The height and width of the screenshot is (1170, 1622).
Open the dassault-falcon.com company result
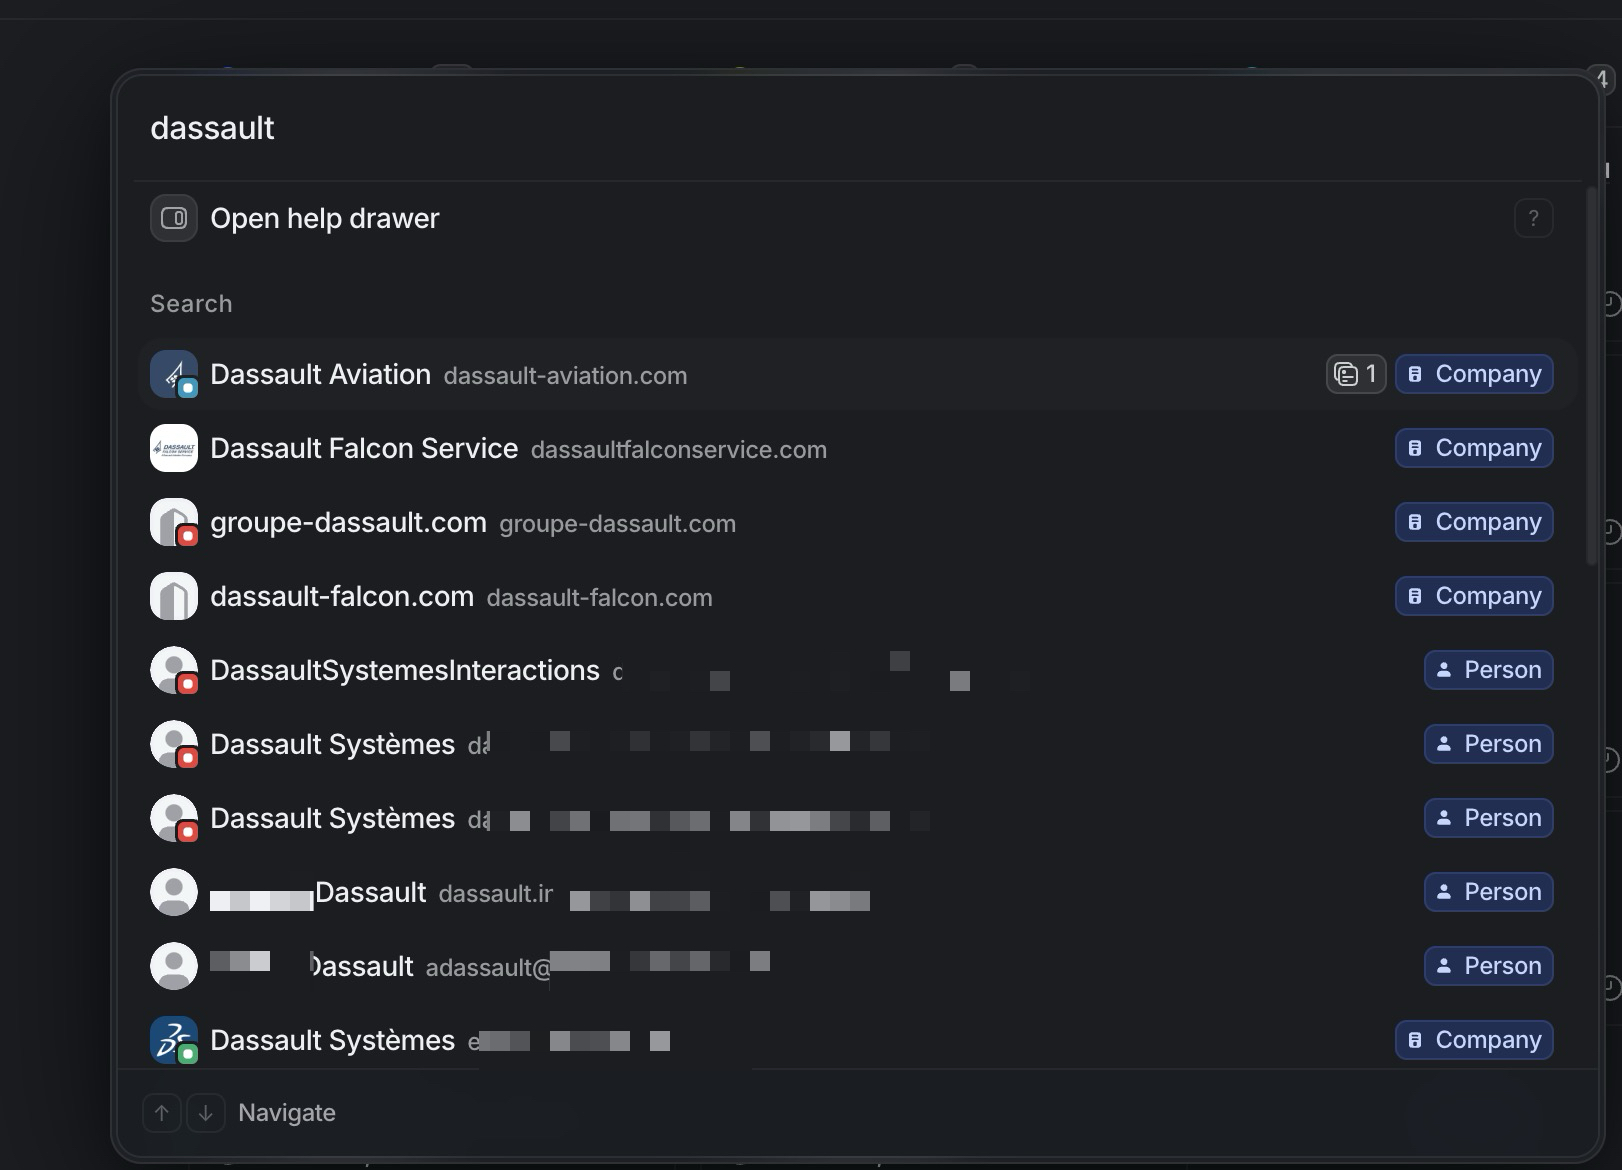click(x=857, y=597)
